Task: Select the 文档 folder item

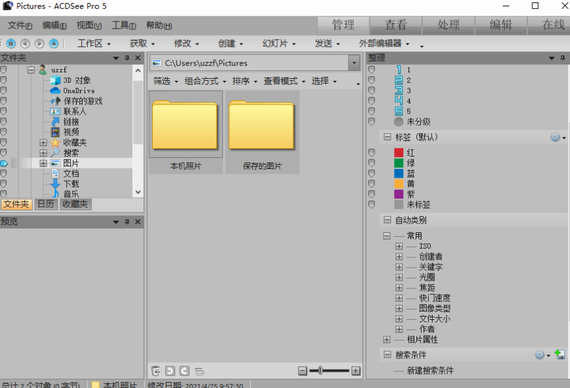Action: tap(71, 173)
